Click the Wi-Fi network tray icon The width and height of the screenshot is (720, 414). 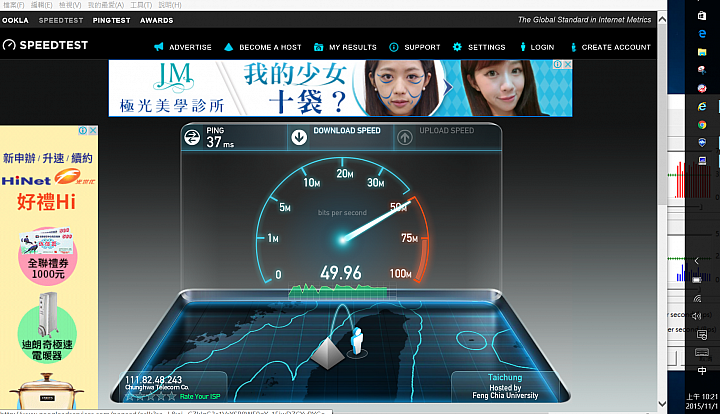[697, 298]
